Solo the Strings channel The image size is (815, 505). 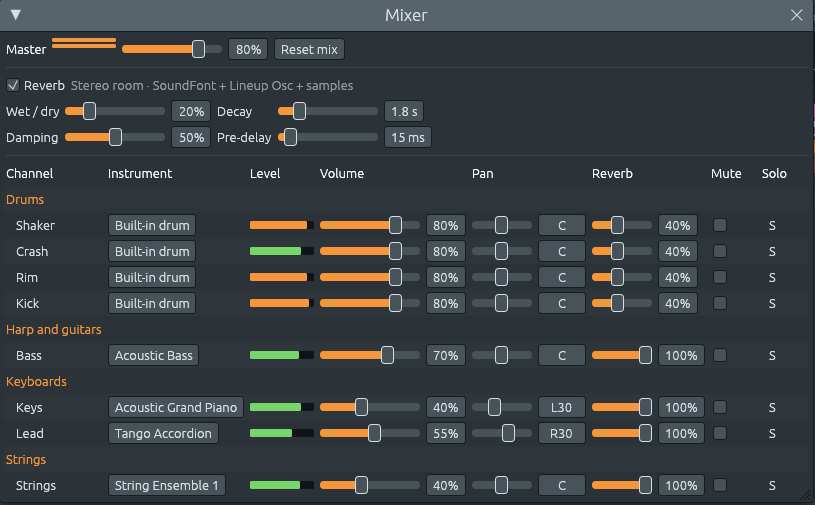coord(772,485)
